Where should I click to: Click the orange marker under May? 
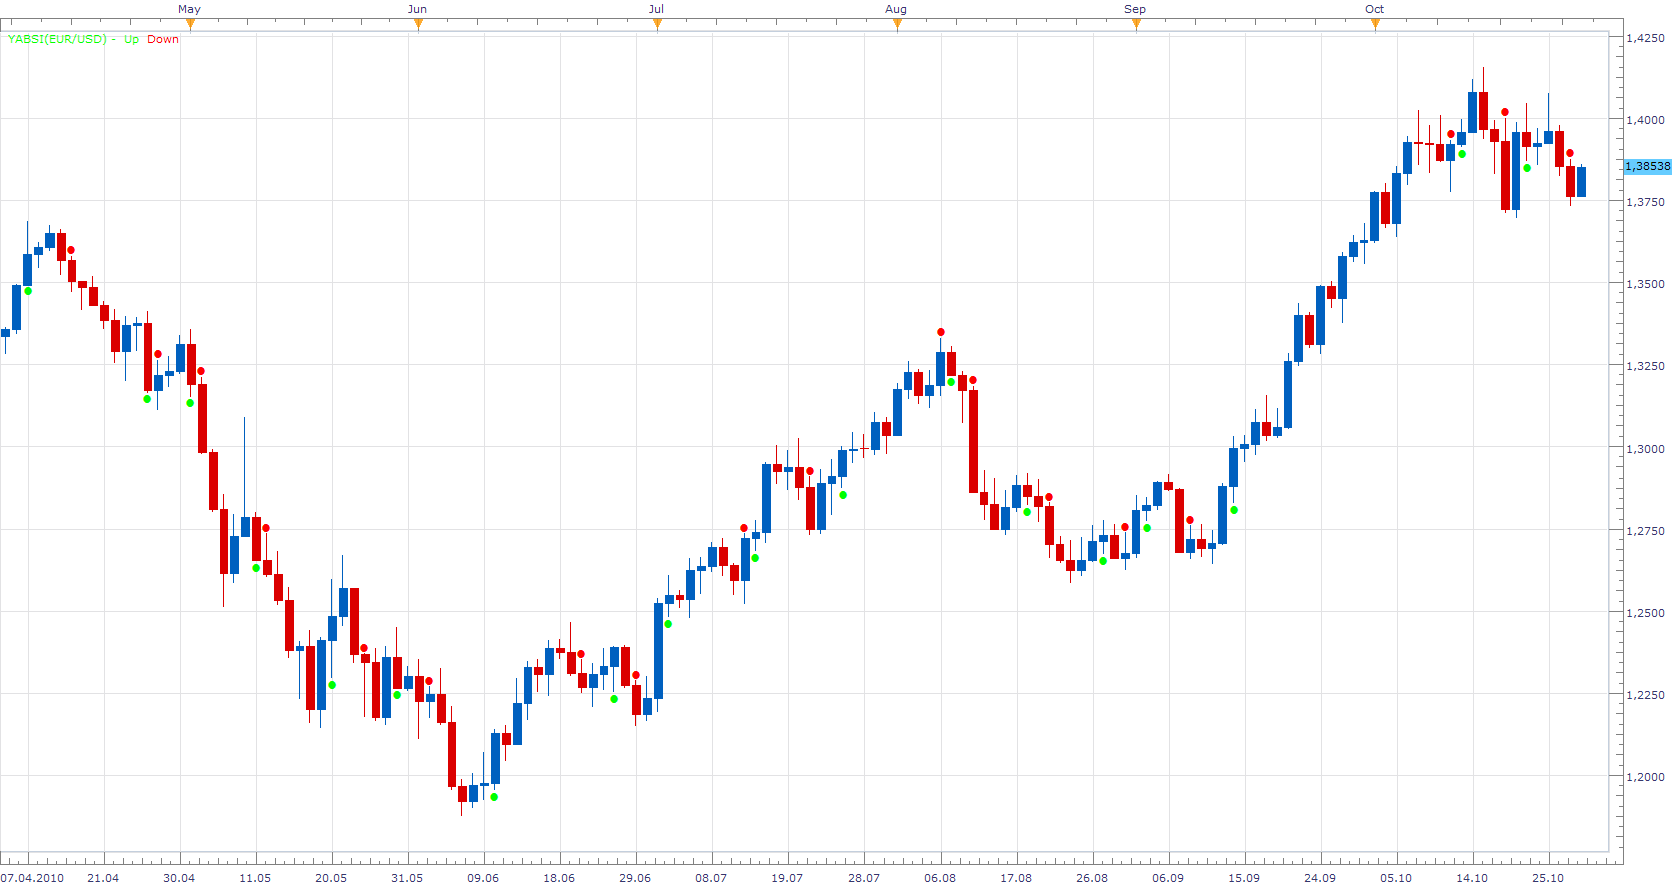click(x=190, y=25)
